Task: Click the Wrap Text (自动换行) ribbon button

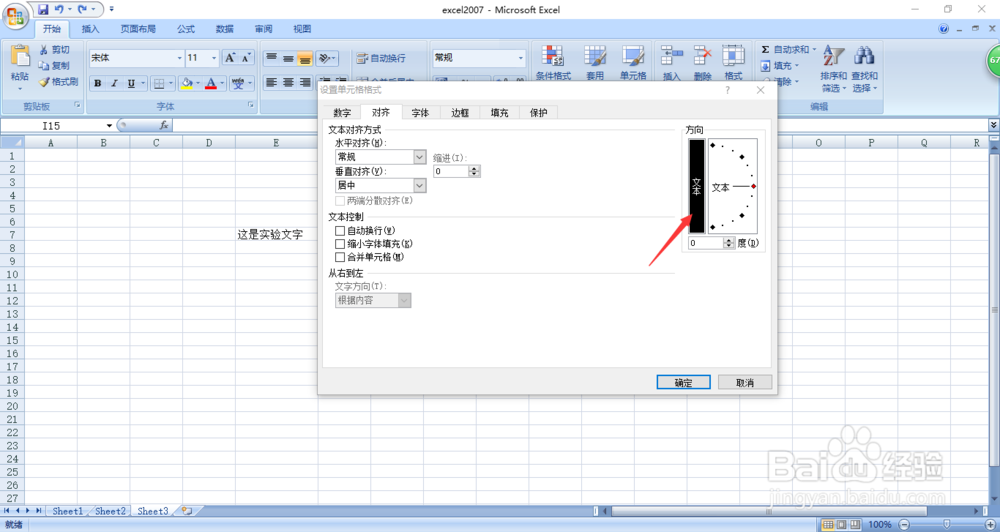Action: click(382, 58)
